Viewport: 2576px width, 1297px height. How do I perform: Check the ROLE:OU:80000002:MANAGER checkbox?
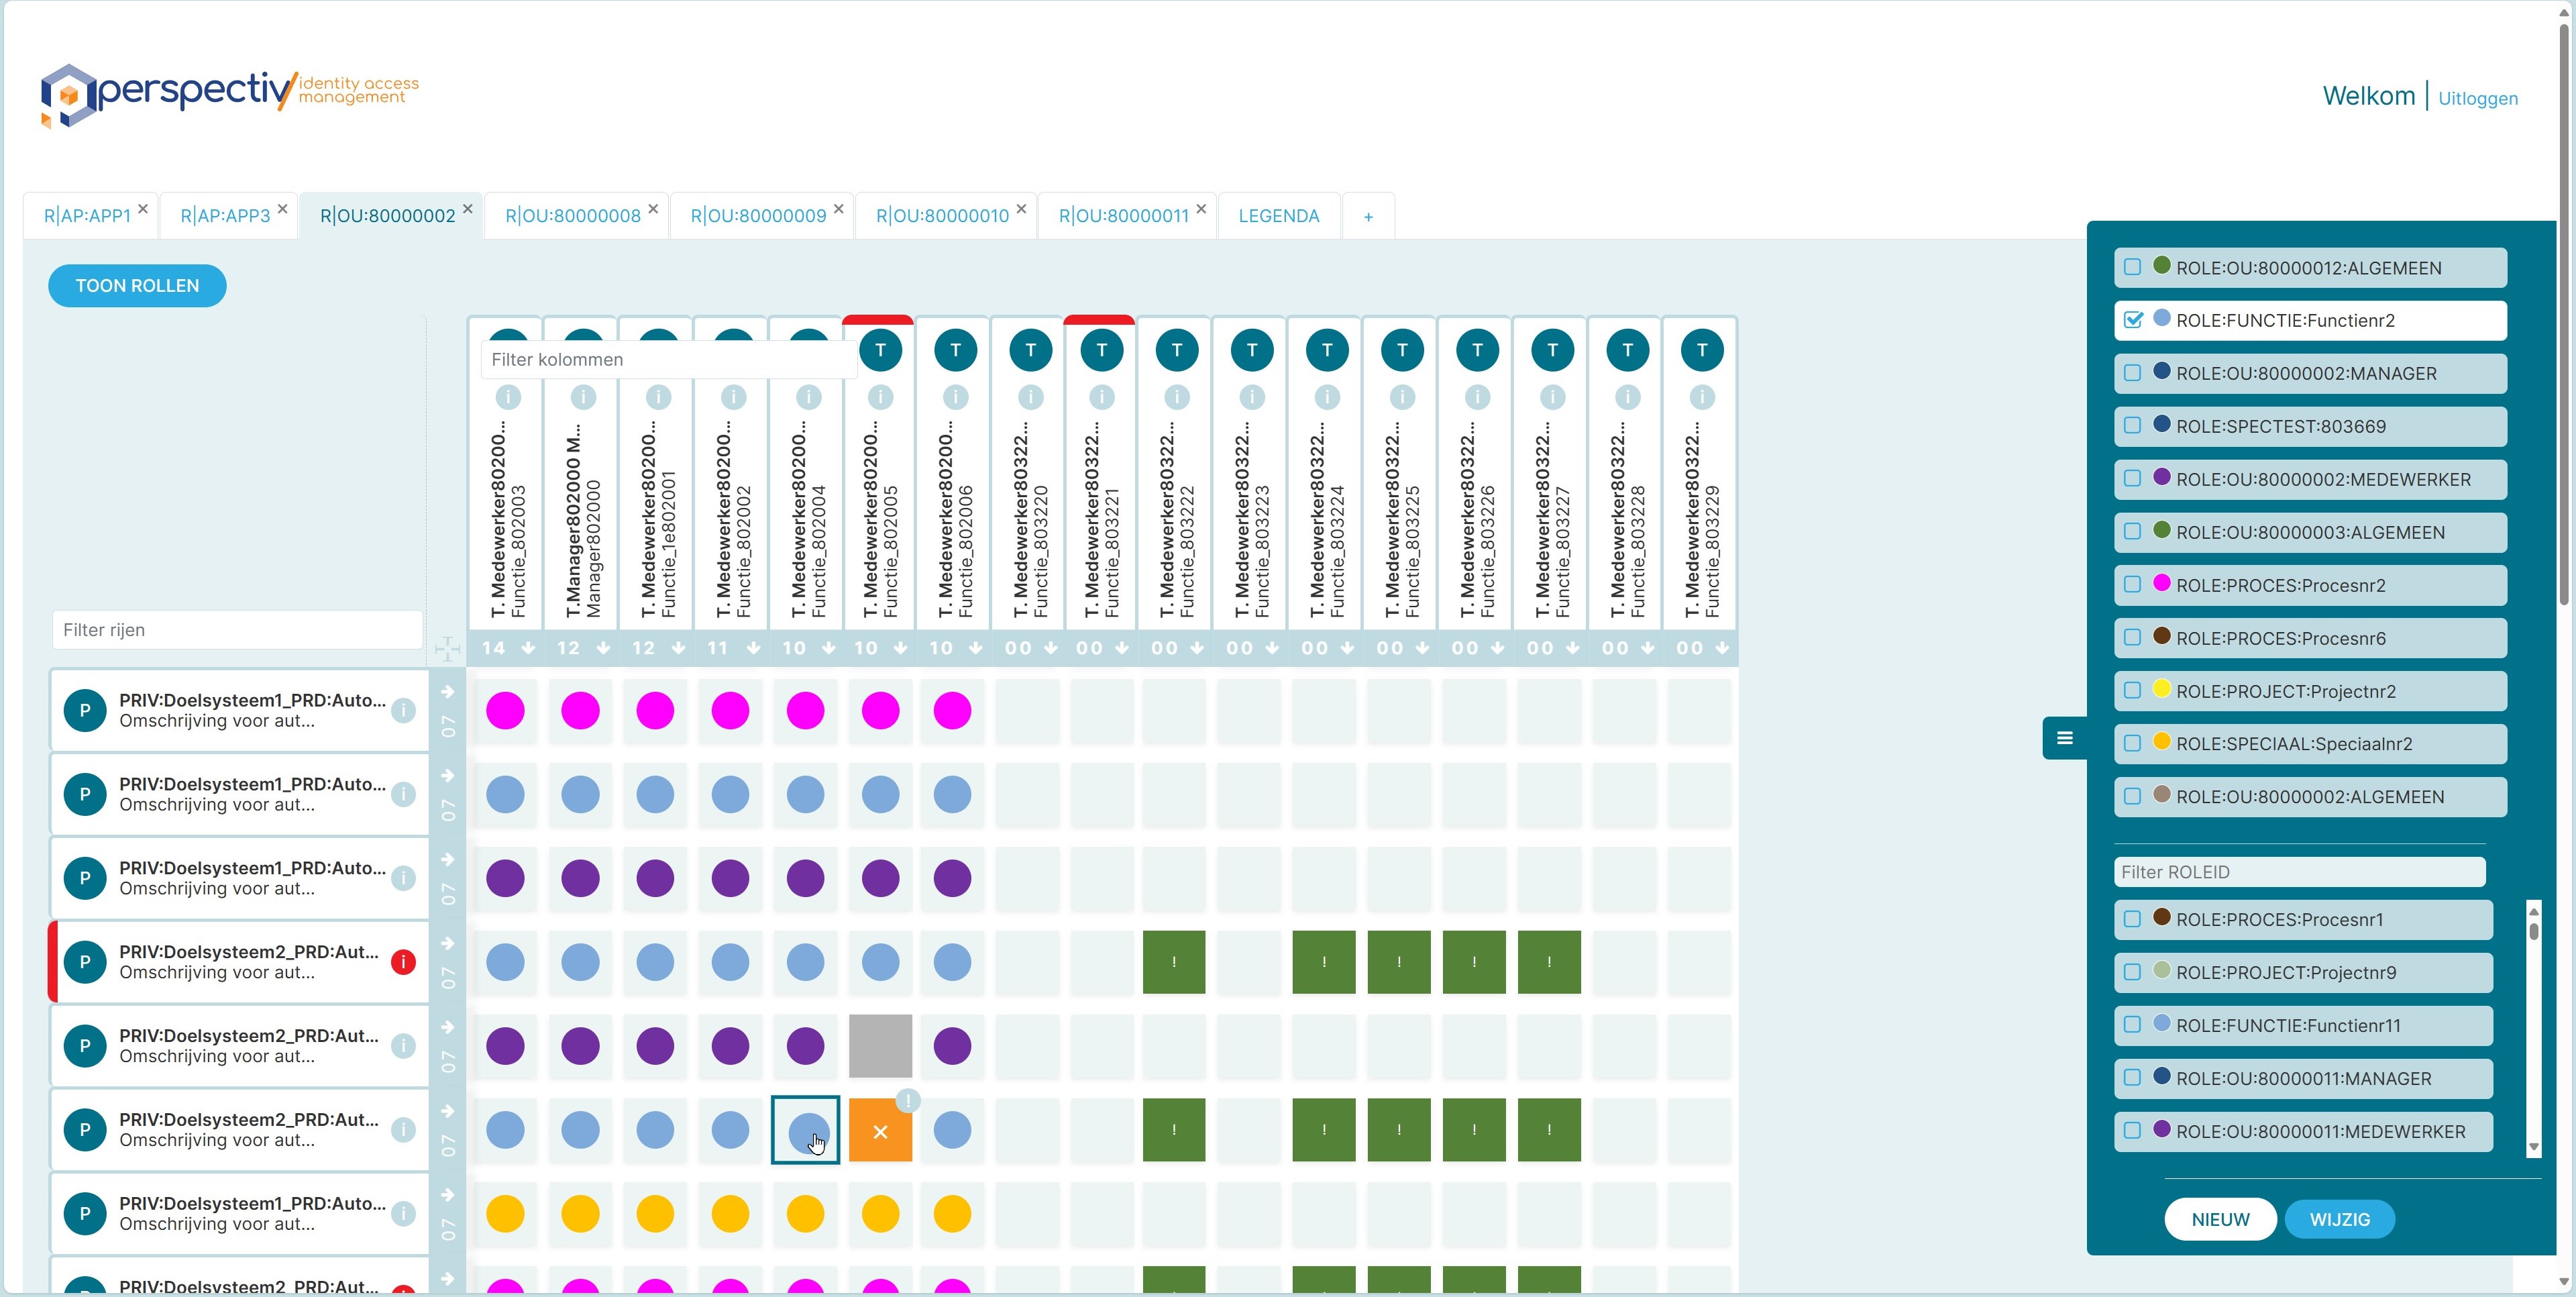click(2132, 373)
